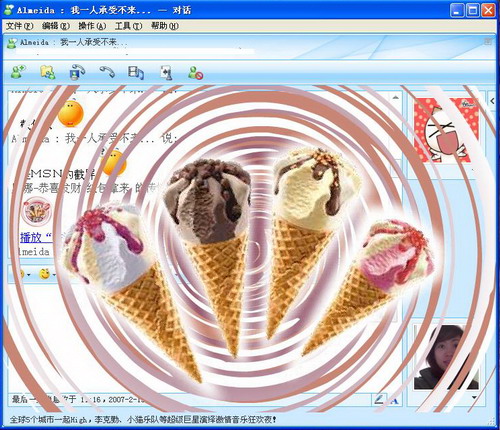Screen dimensions: 500x430
Task: Click the conversation scrollbar up arrow
Action: (x=395, y=98)
